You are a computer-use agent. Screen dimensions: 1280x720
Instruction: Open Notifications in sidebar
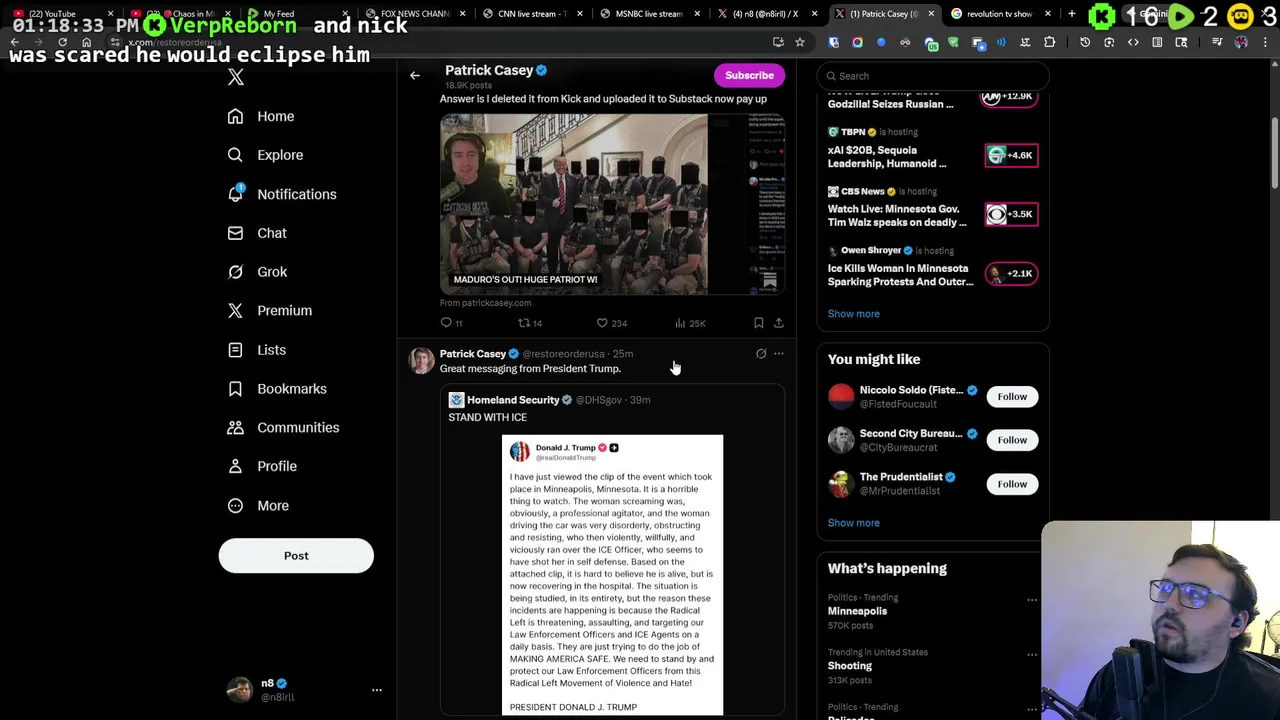click(282, 194)
